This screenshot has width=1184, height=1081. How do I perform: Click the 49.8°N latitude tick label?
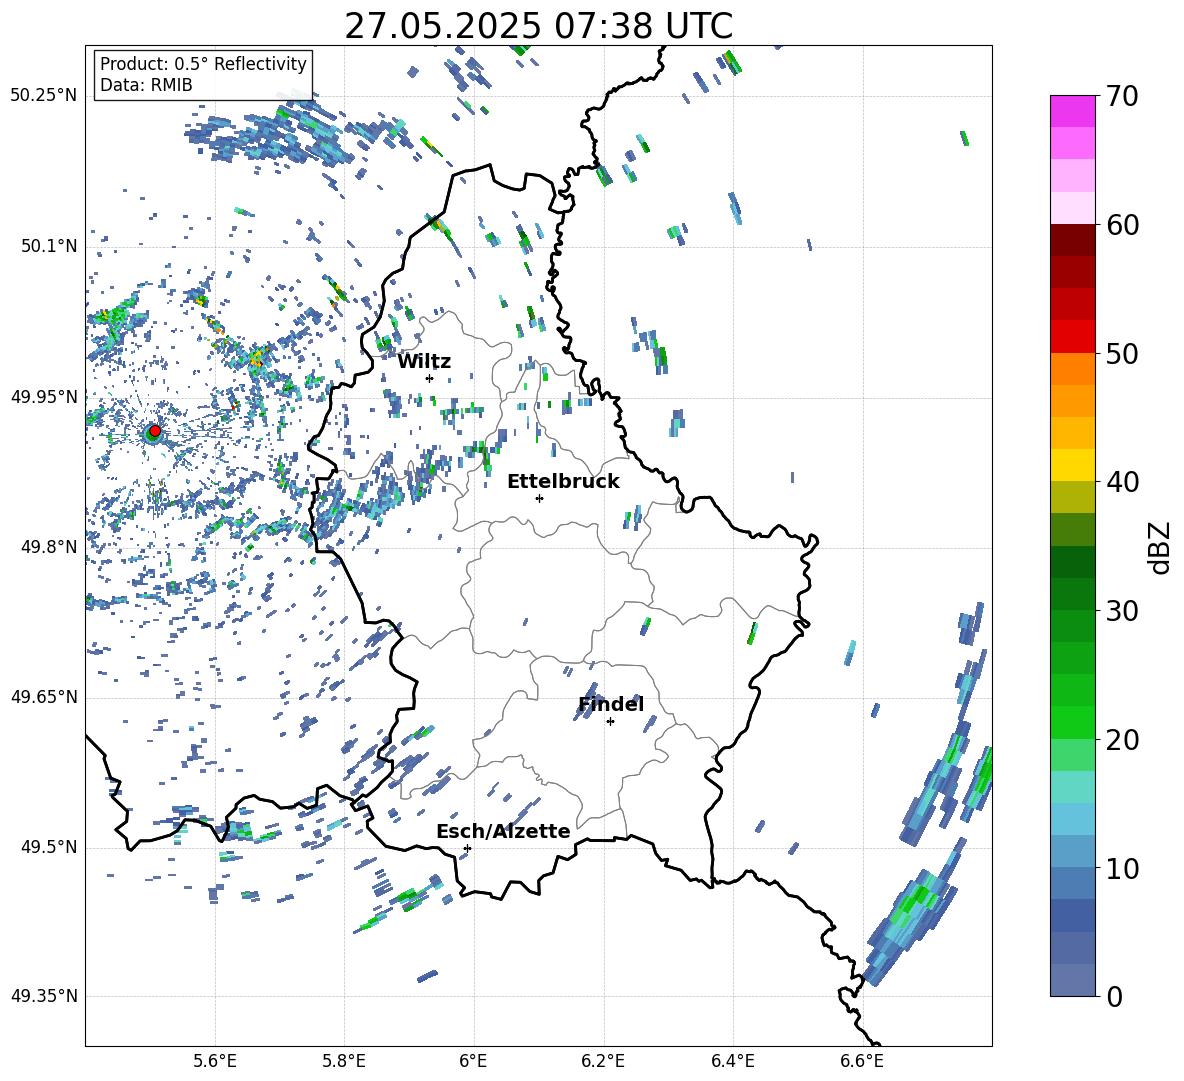click(48, 546)
